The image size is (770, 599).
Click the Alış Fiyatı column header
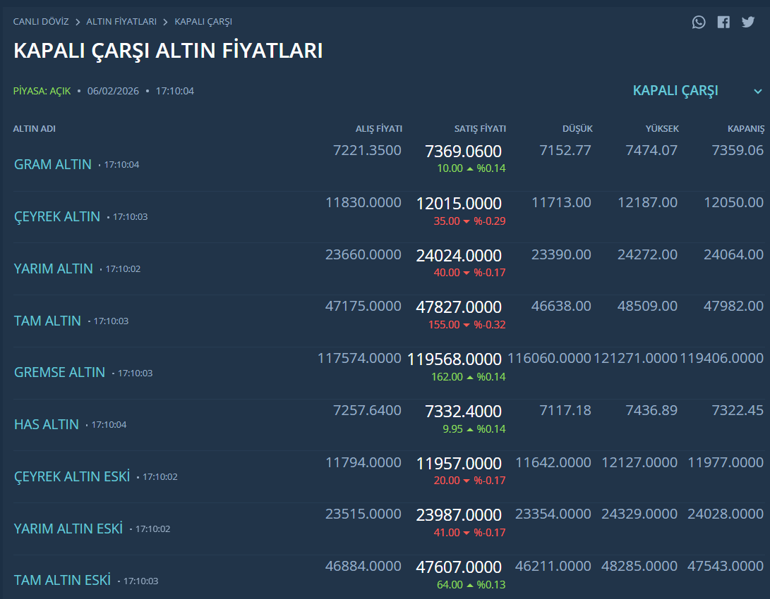[x=379, y=129]
